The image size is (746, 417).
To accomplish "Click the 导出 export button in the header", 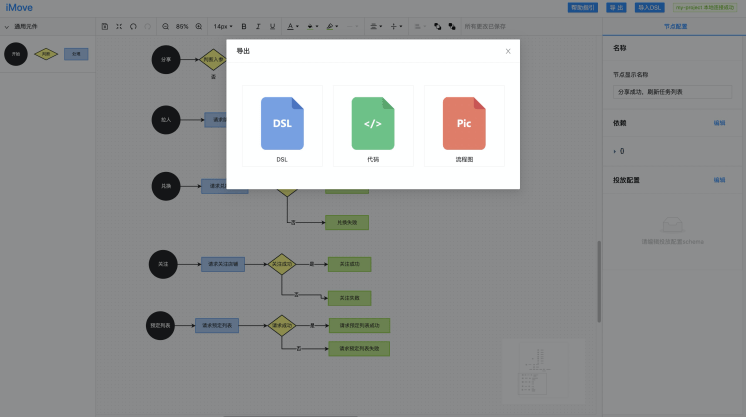I will (616, 8).
